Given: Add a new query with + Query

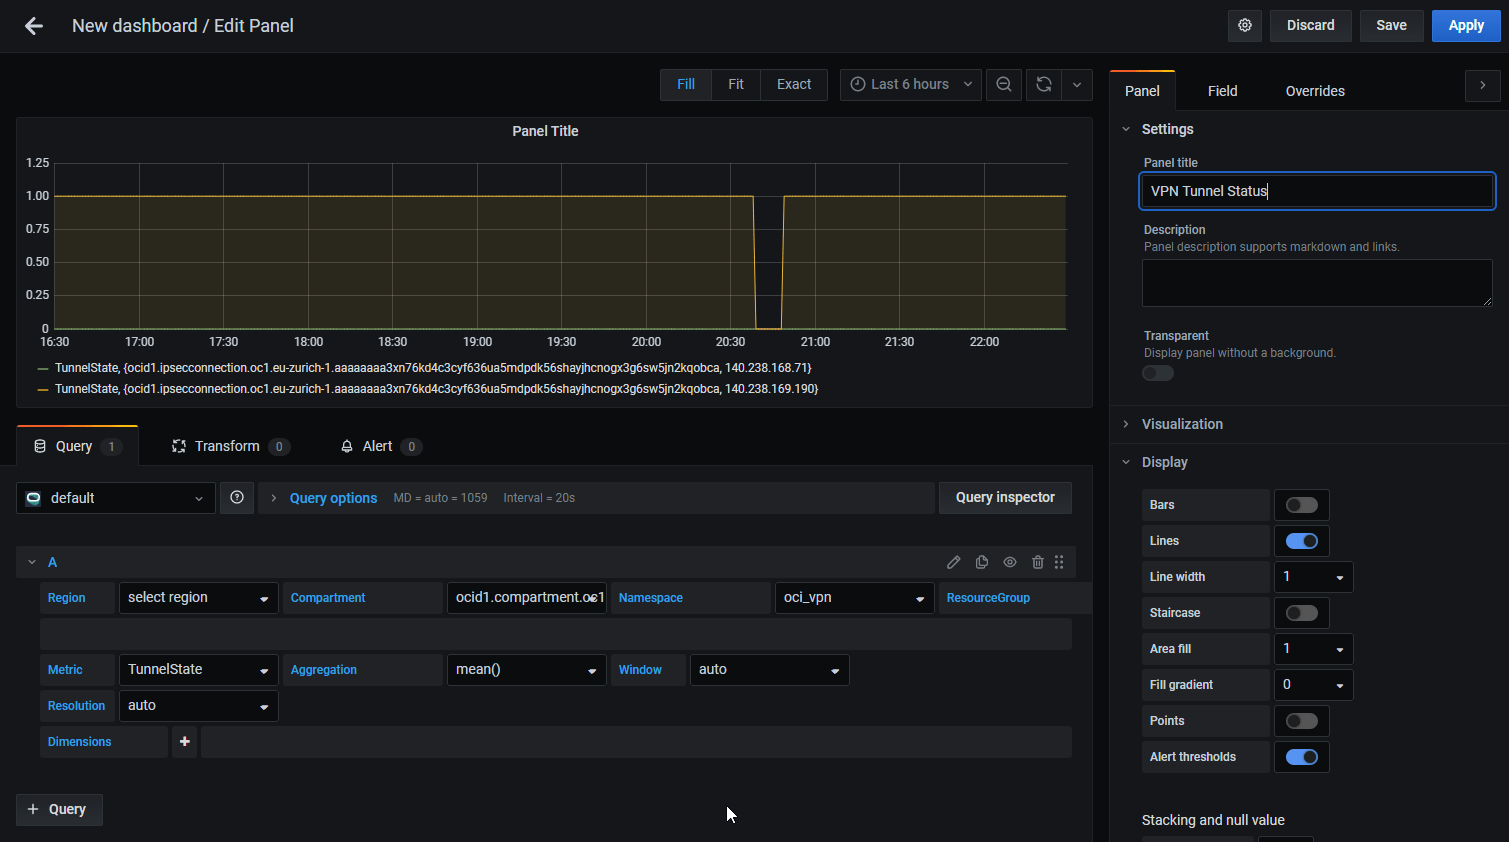Looking at the screenshot, I should (58, 809).
